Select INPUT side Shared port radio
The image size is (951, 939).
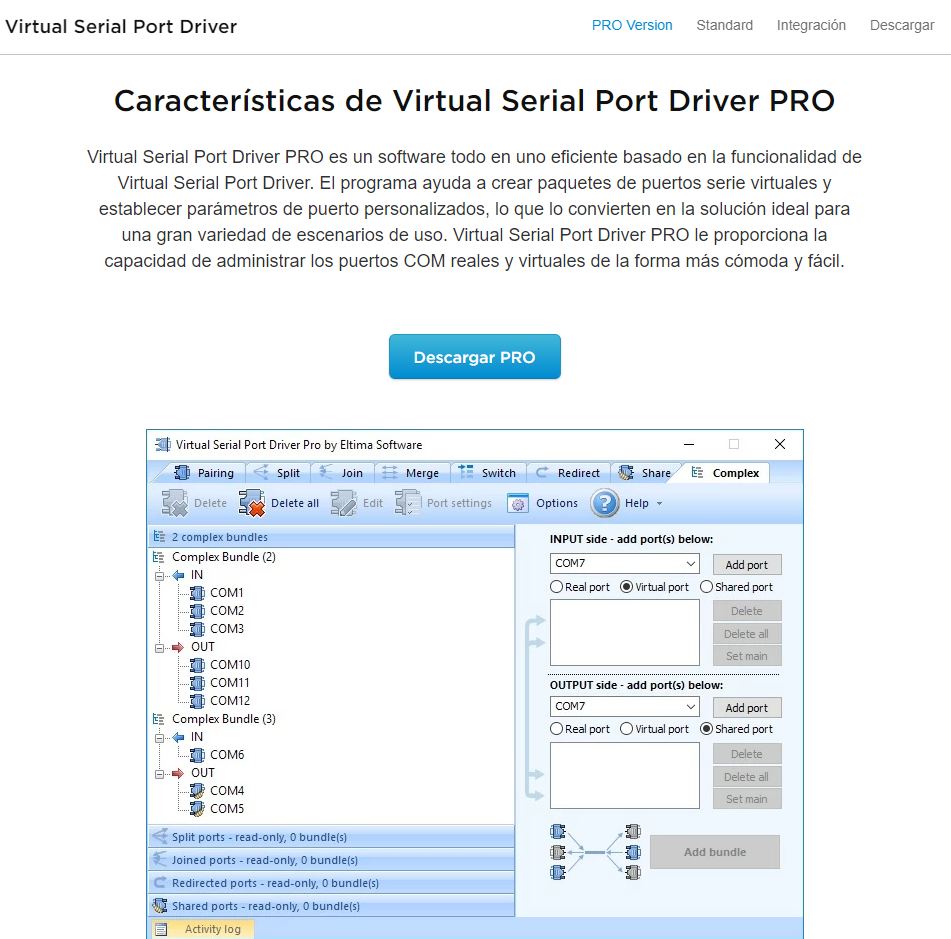coord(706,587)
